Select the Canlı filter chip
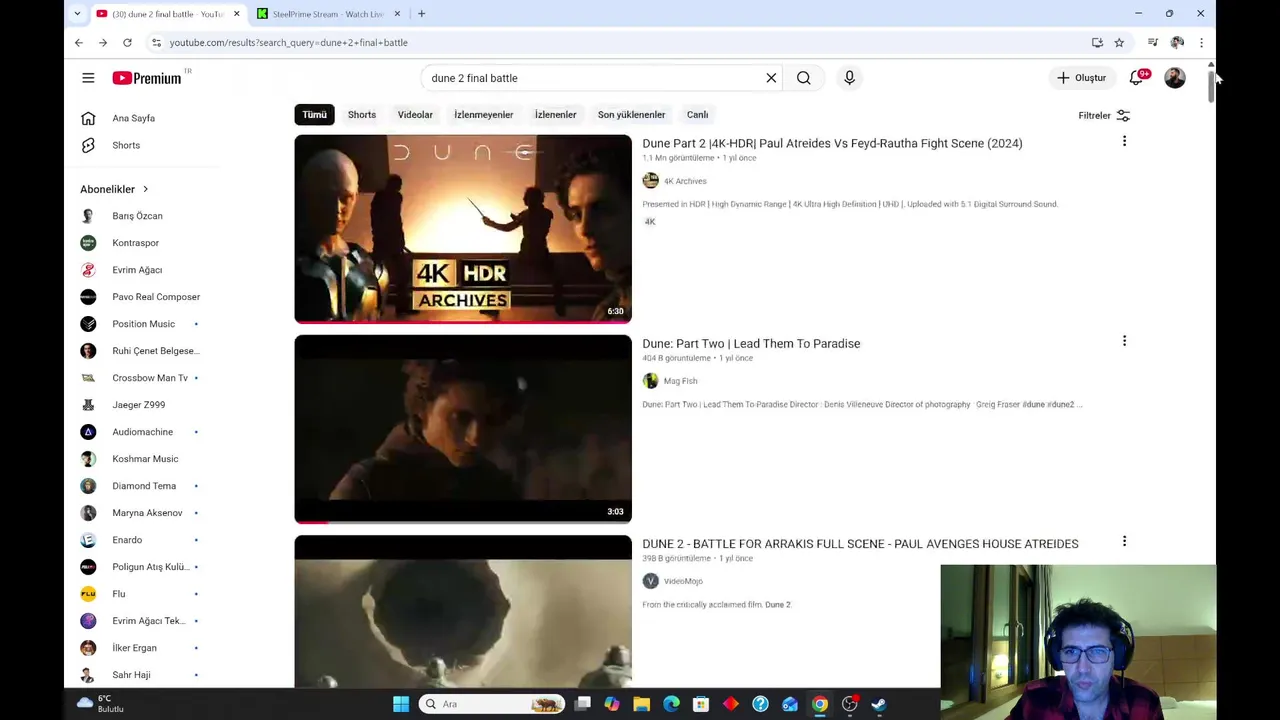The image size is (1280, 720). pos(697,115)
